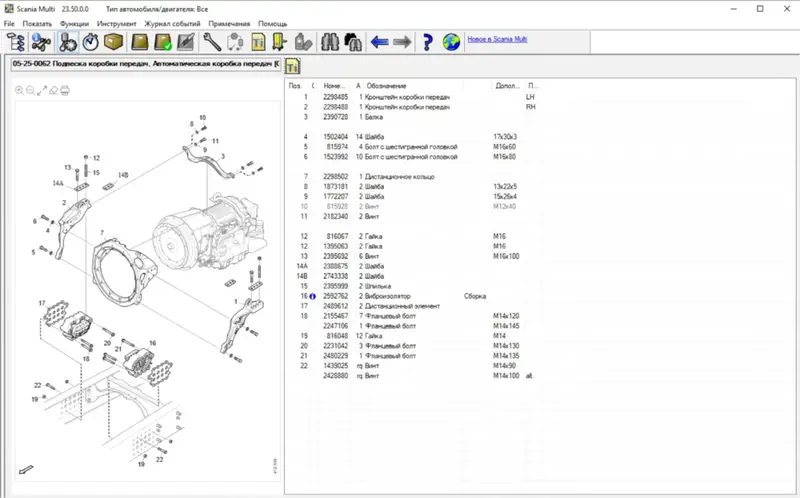The height and width of the screenshot is (498, 800).
Task: Go forward with the grey right arrow
Action: (402, 42)
